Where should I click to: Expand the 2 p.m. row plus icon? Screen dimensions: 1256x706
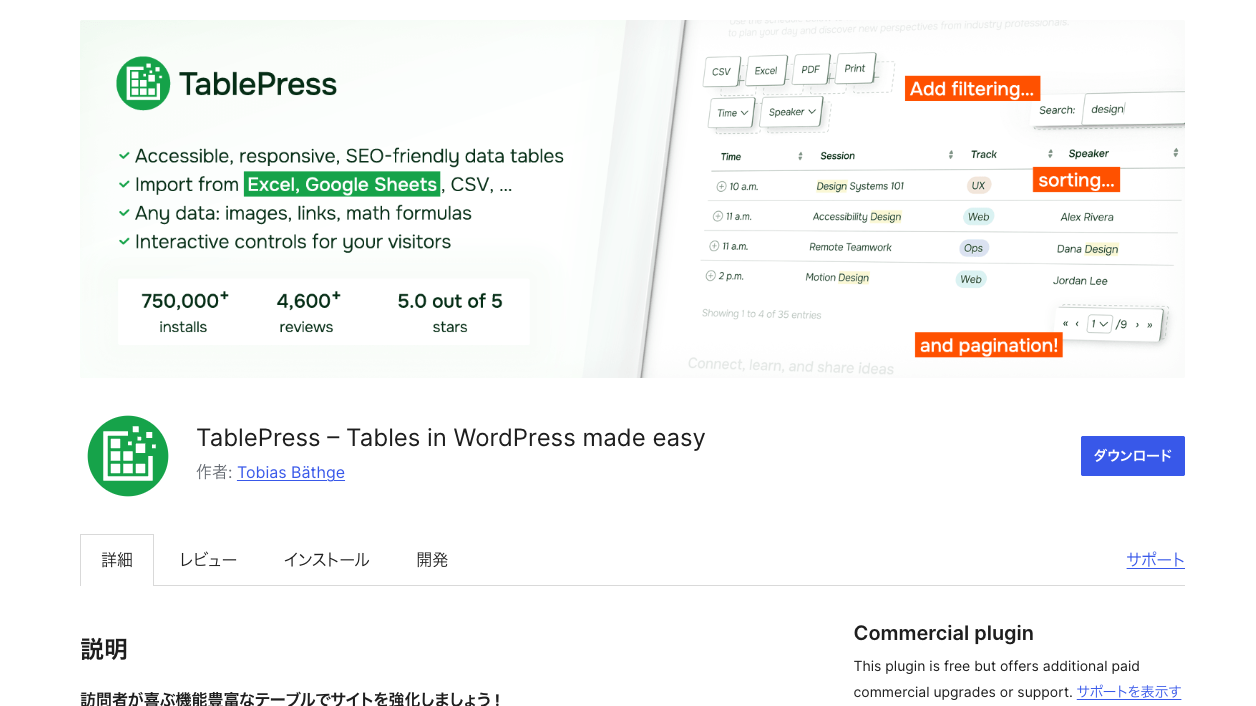(x=710, y=276)
